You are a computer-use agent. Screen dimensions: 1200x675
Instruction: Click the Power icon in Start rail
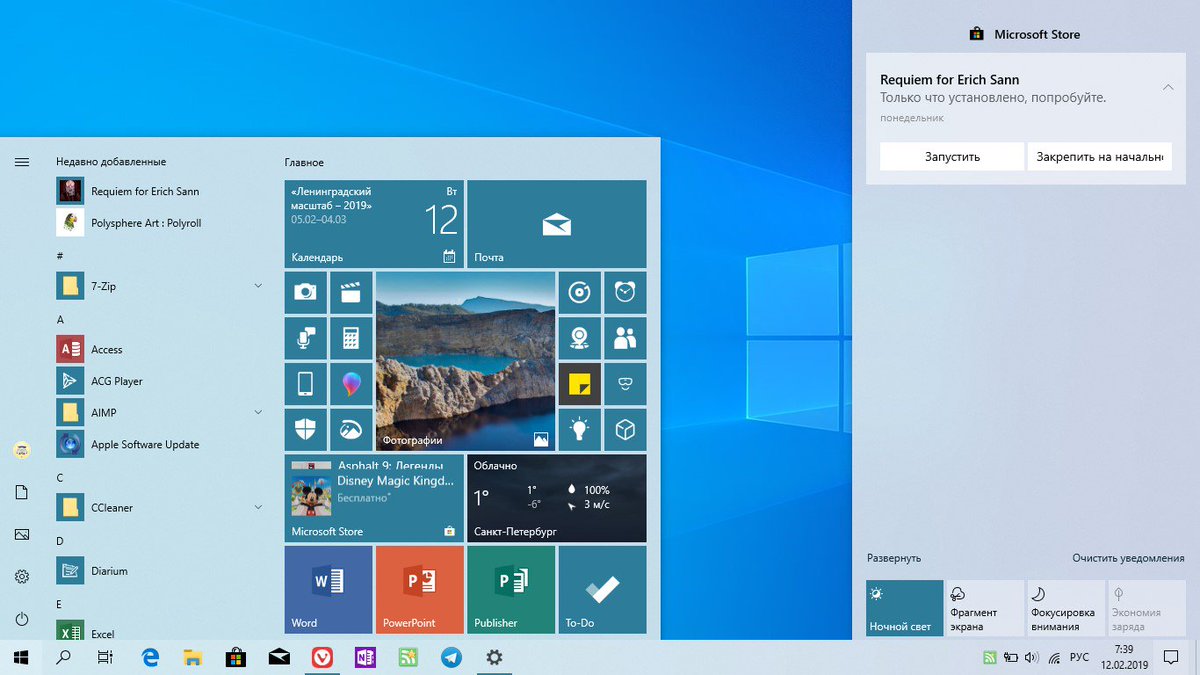click(22, 619)
